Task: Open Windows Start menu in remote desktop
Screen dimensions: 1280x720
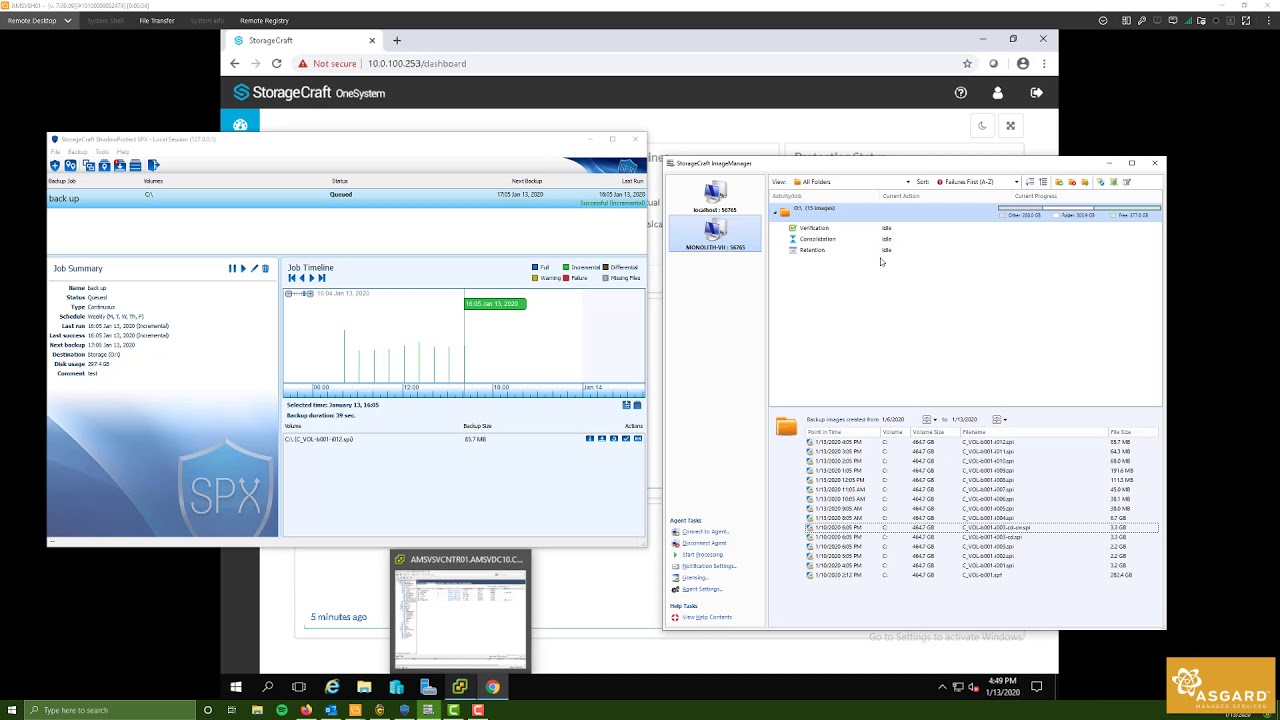Action: [x=236, y=687]
